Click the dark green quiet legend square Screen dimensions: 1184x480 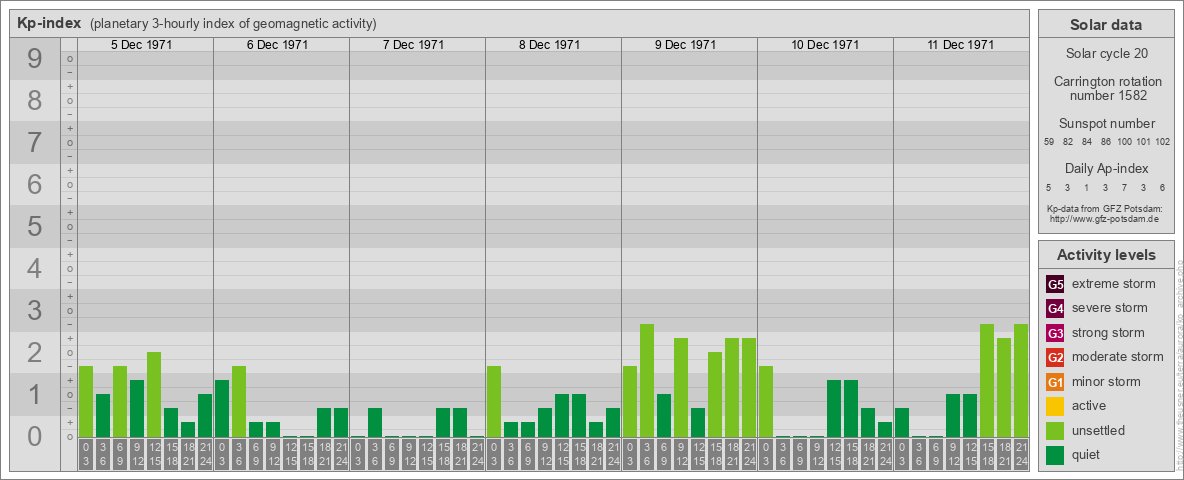click(x=1055, y=455)
